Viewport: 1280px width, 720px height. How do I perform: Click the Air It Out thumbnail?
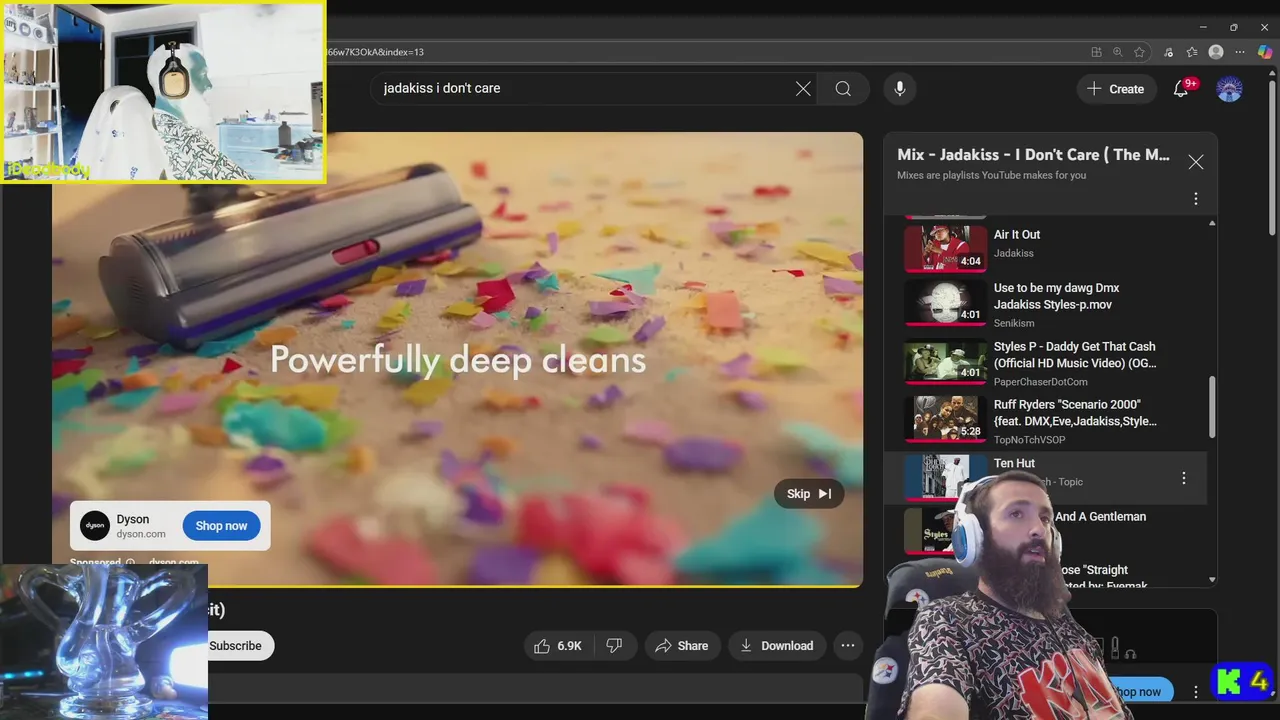(945, 248)
